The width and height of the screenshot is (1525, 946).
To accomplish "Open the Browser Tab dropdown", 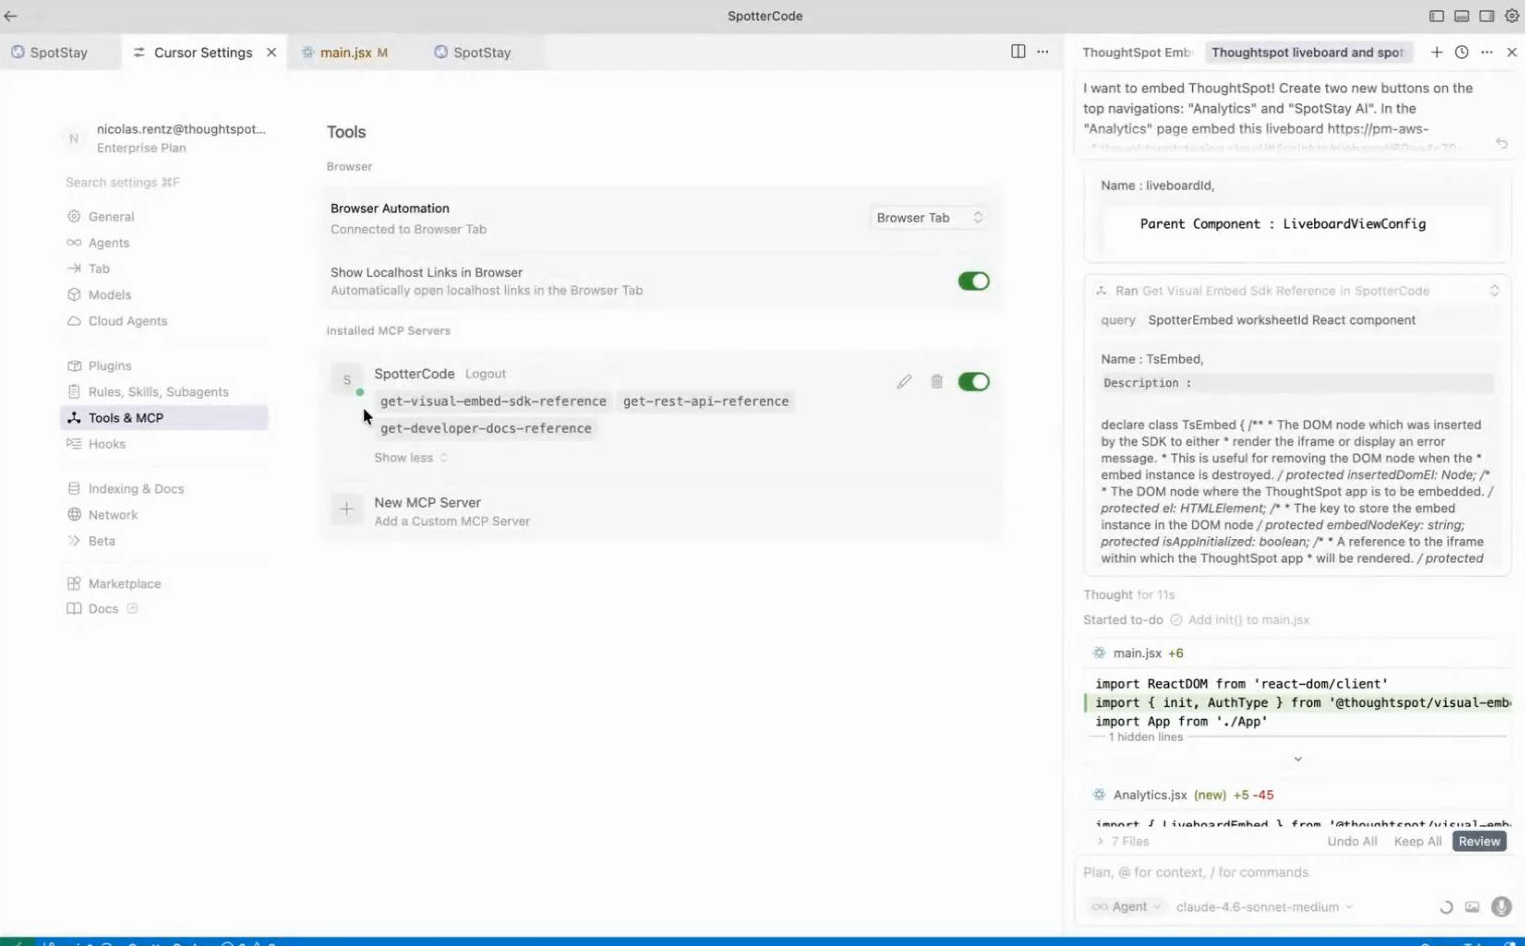I will coord(928,218).
